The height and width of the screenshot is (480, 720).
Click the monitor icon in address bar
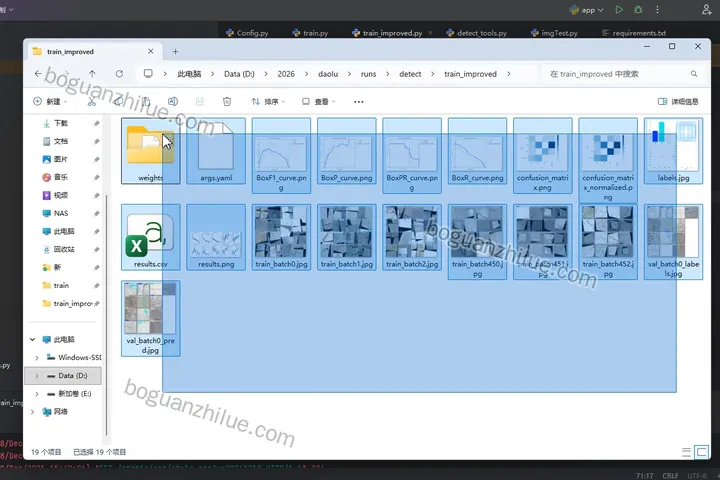(148, 73)
